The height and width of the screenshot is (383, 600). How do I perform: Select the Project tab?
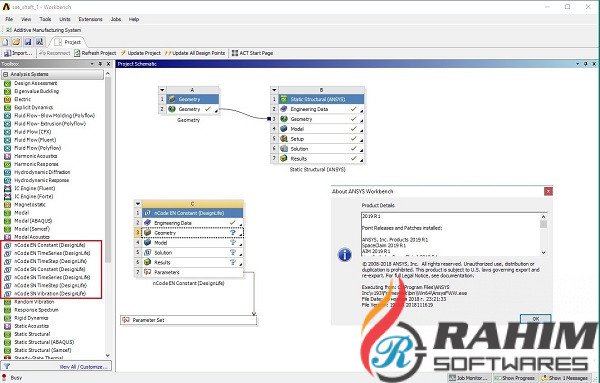point(68,42)
